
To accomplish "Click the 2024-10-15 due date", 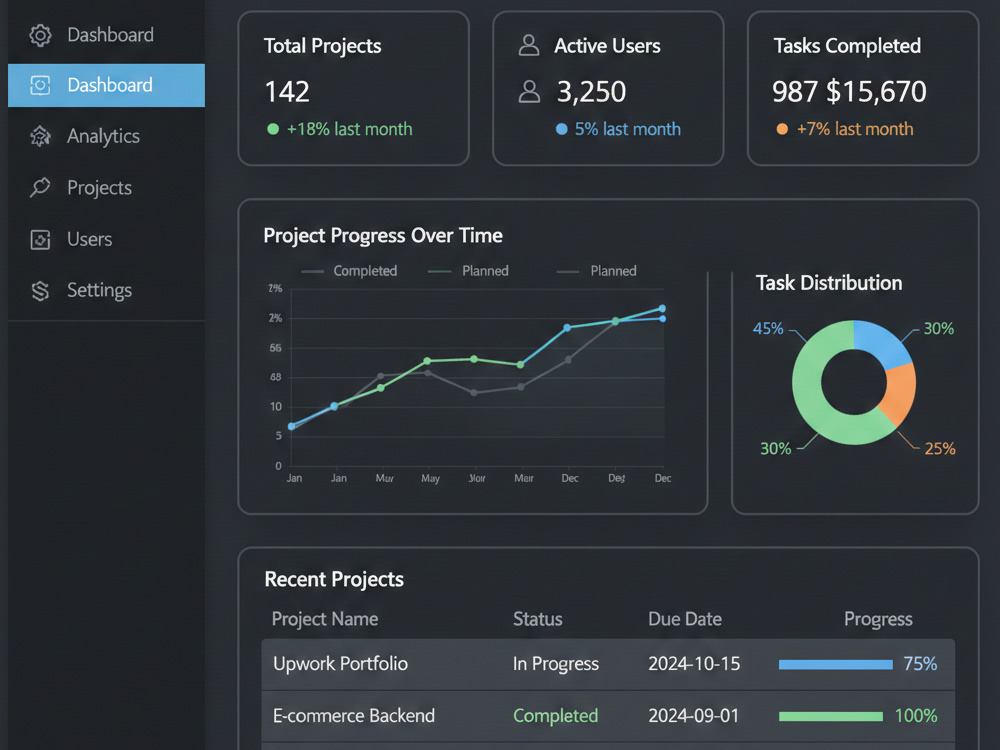I will click(x=694, y=665).
